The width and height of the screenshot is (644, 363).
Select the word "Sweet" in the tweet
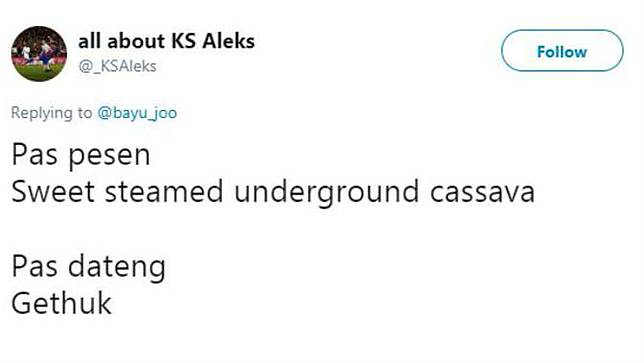53,192
